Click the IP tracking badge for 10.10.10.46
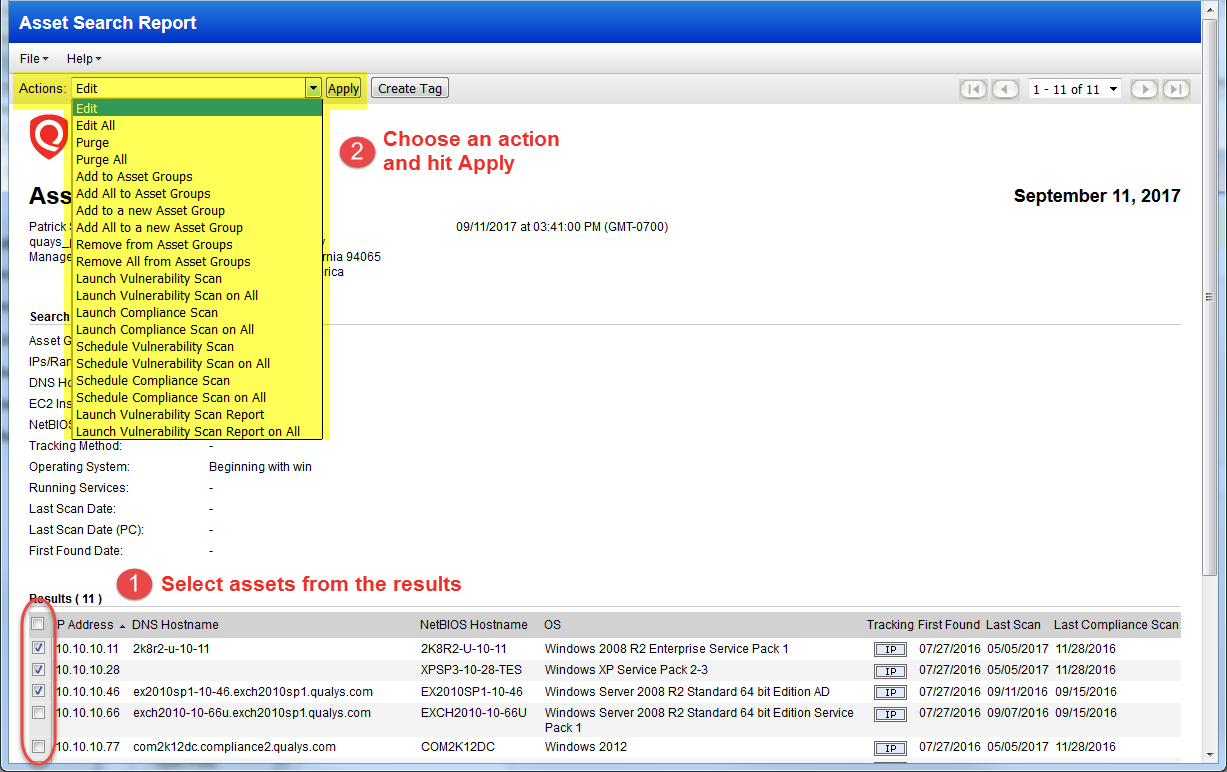This screenshot has height=772, width=1227. coord(889,691)
